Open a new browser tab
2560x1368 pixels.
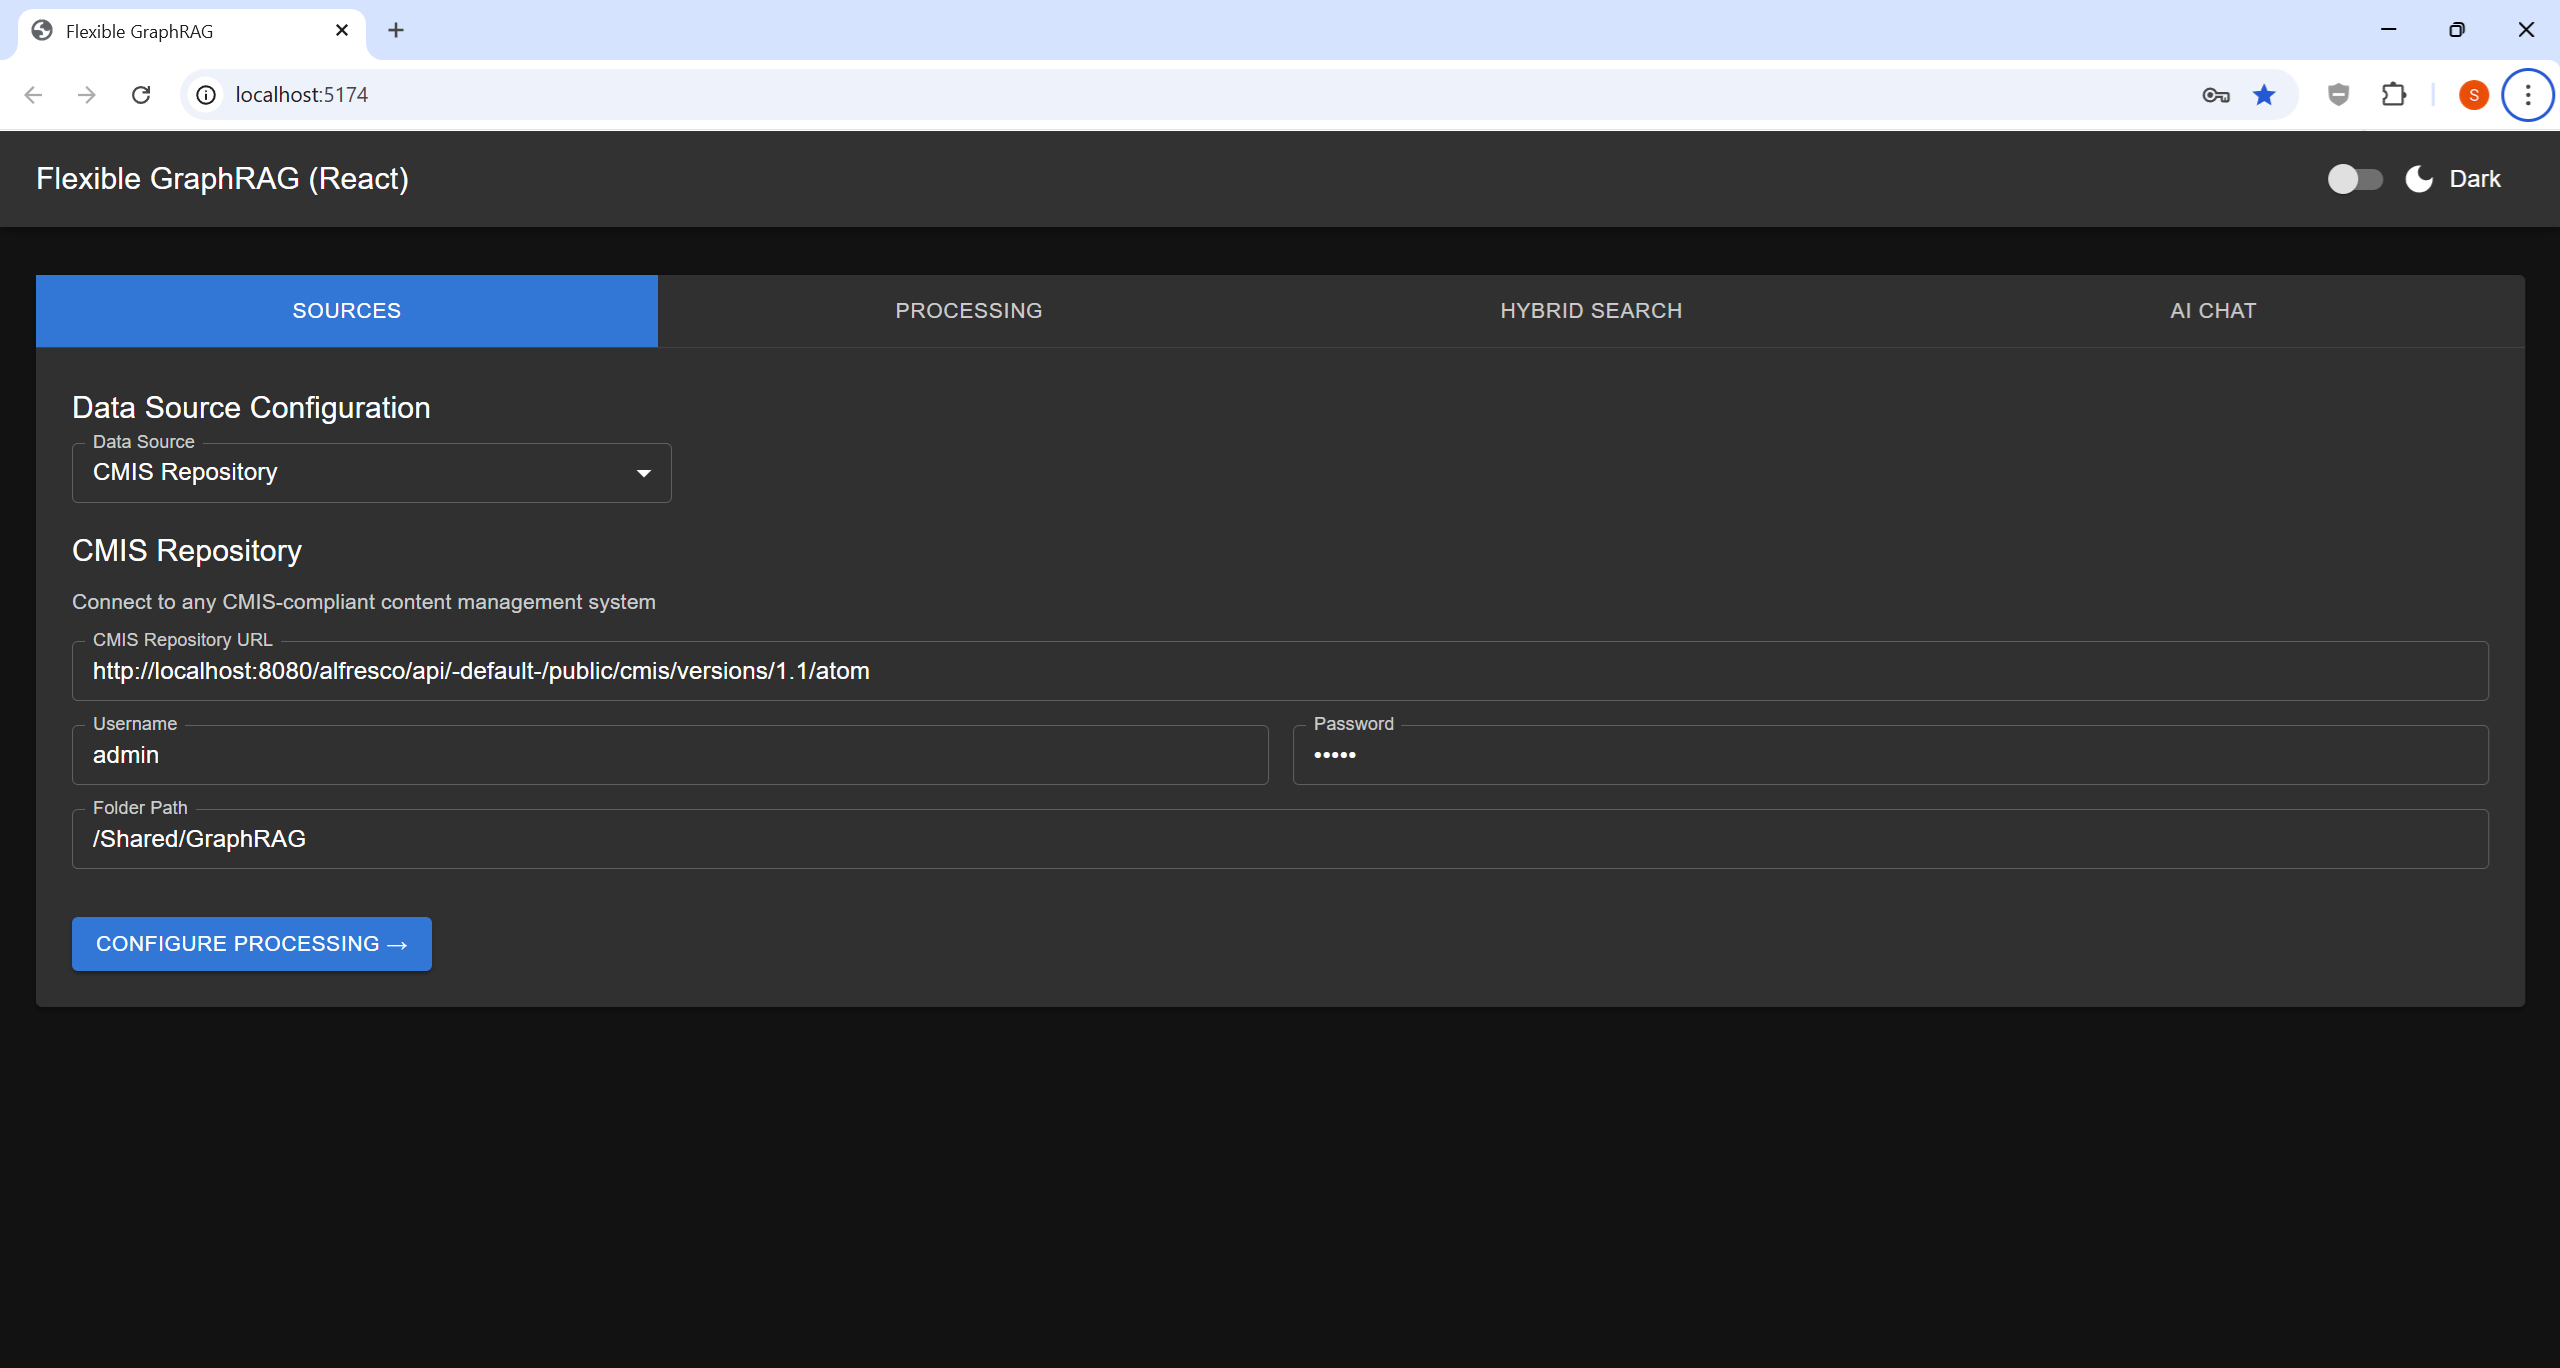(396, 30)
